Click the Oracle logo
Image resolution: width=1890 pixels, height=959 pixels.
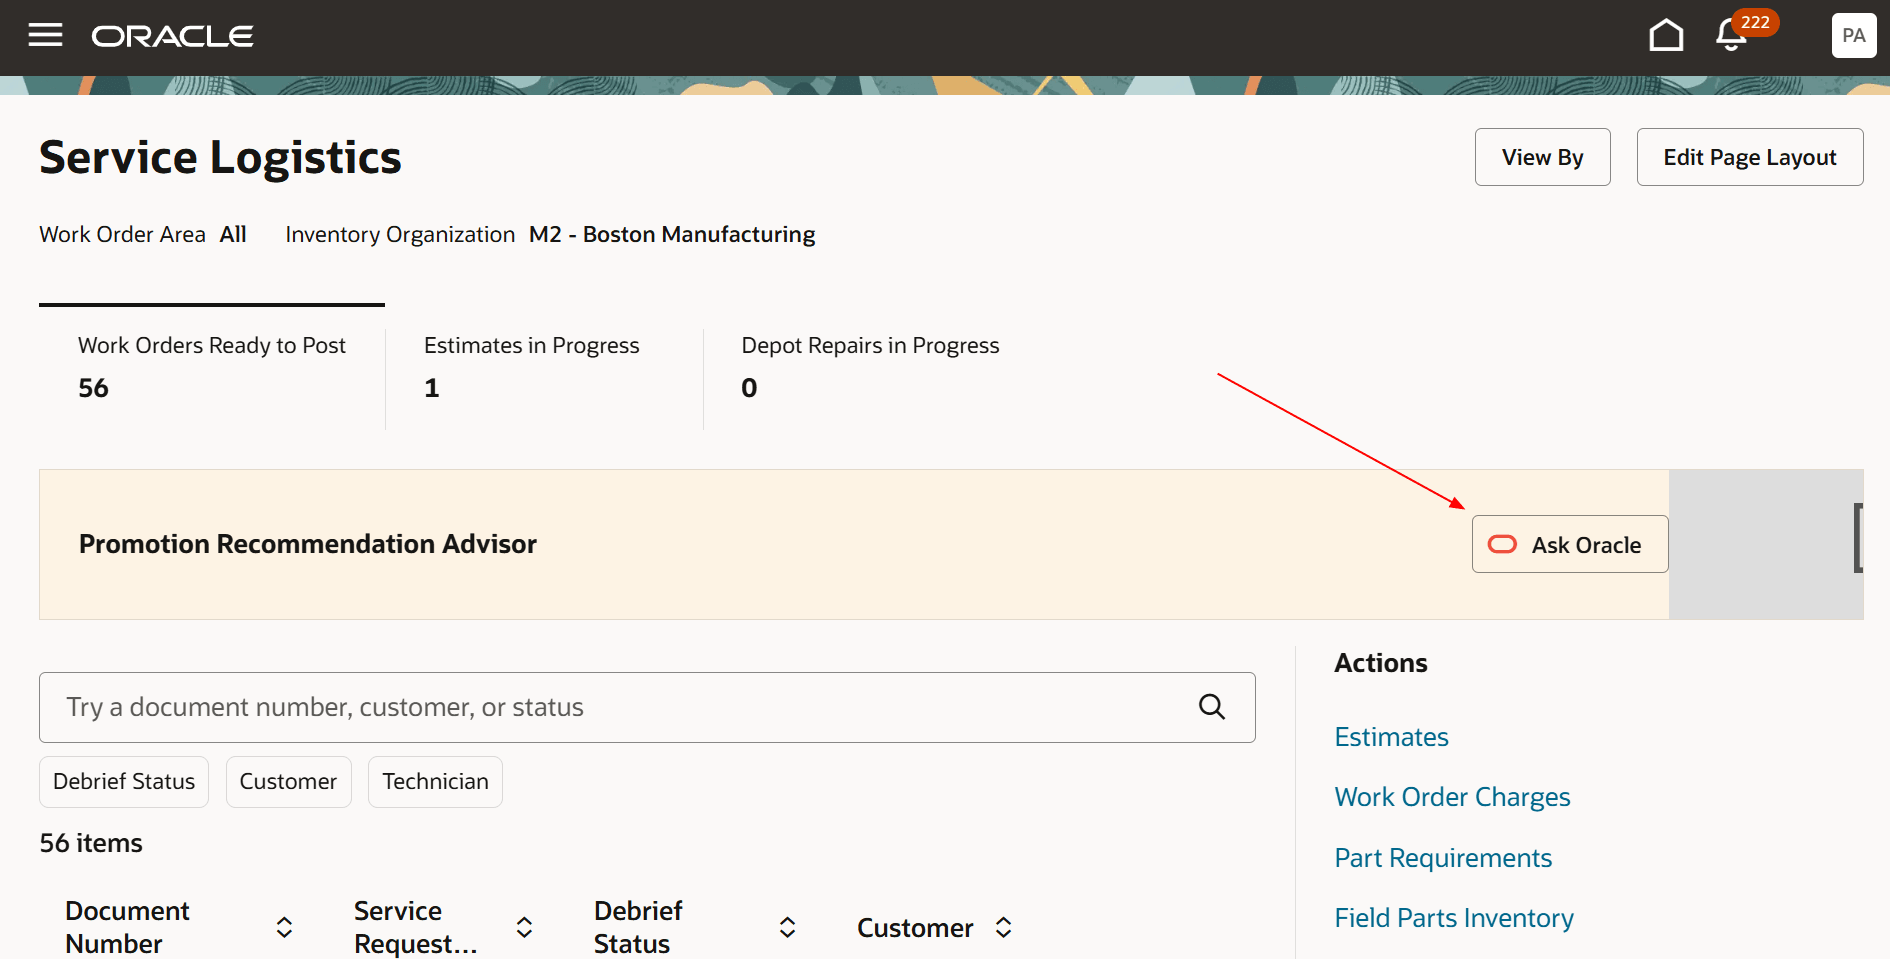[172, 35]
